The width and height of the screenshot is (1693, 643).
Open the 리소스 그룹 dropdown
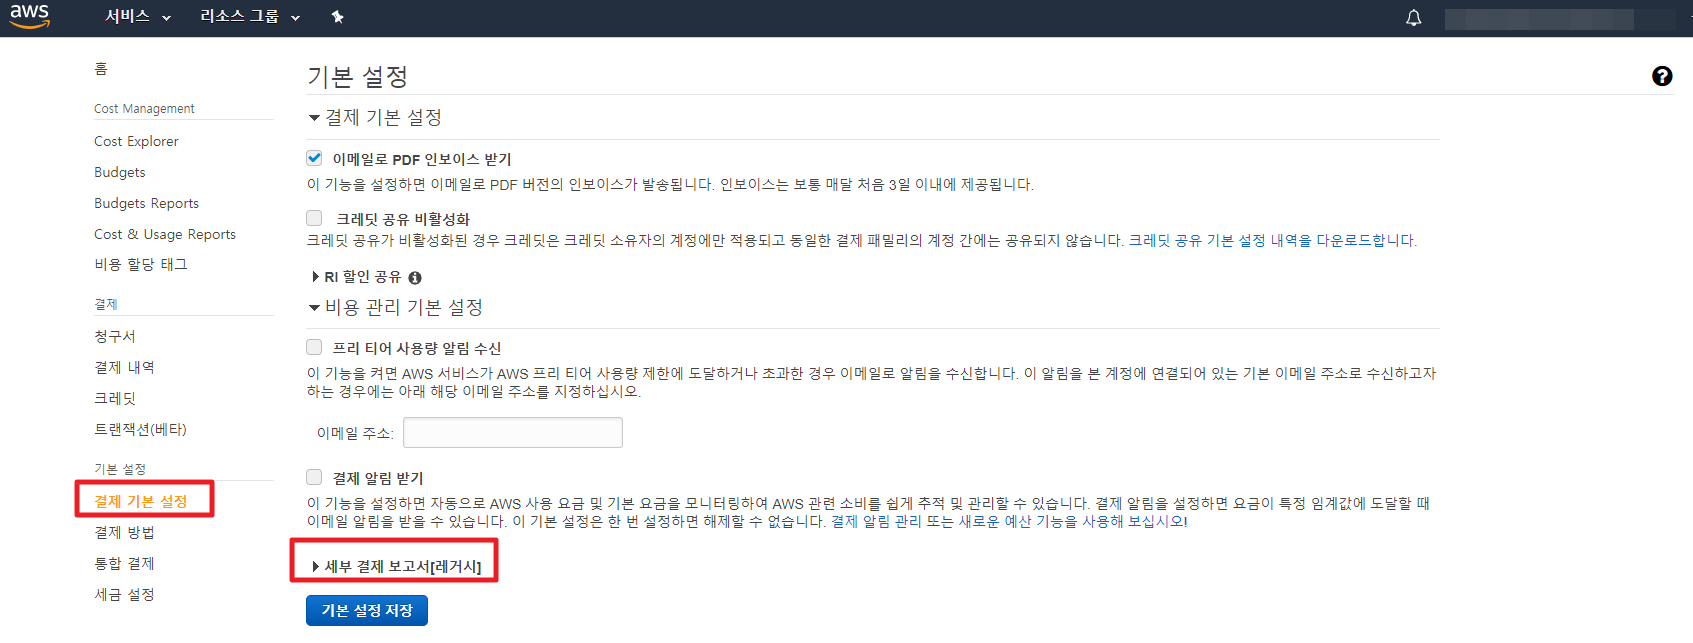click(x=250, y=17)
